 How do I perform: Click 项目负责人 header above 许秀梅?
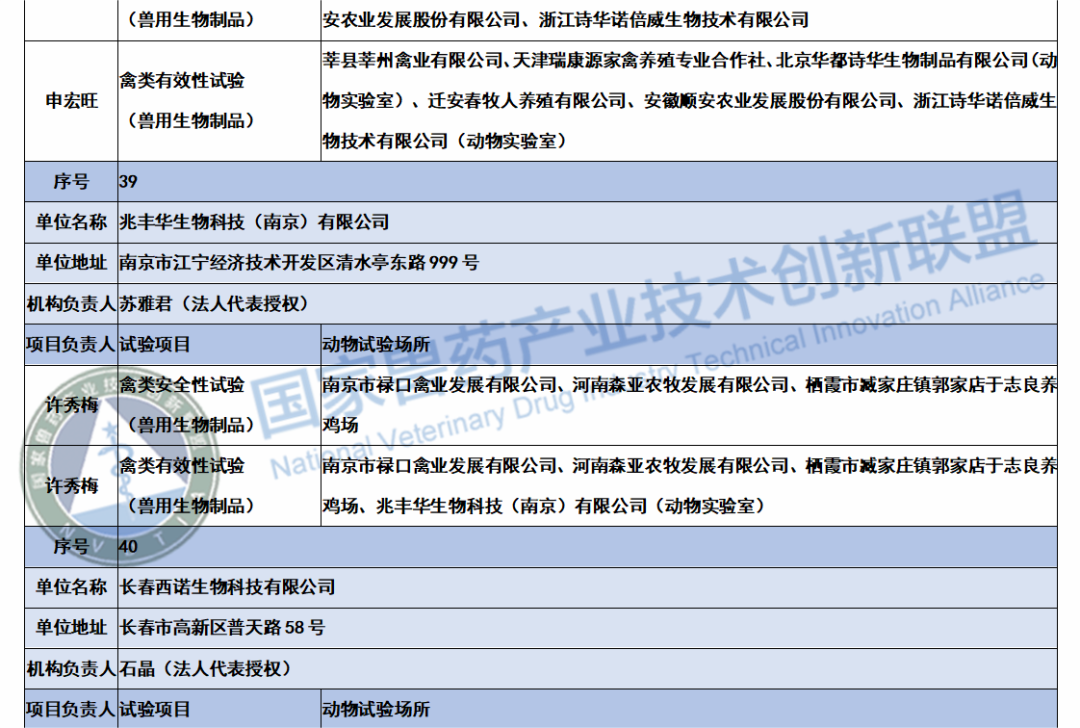[x=72, y=344]
